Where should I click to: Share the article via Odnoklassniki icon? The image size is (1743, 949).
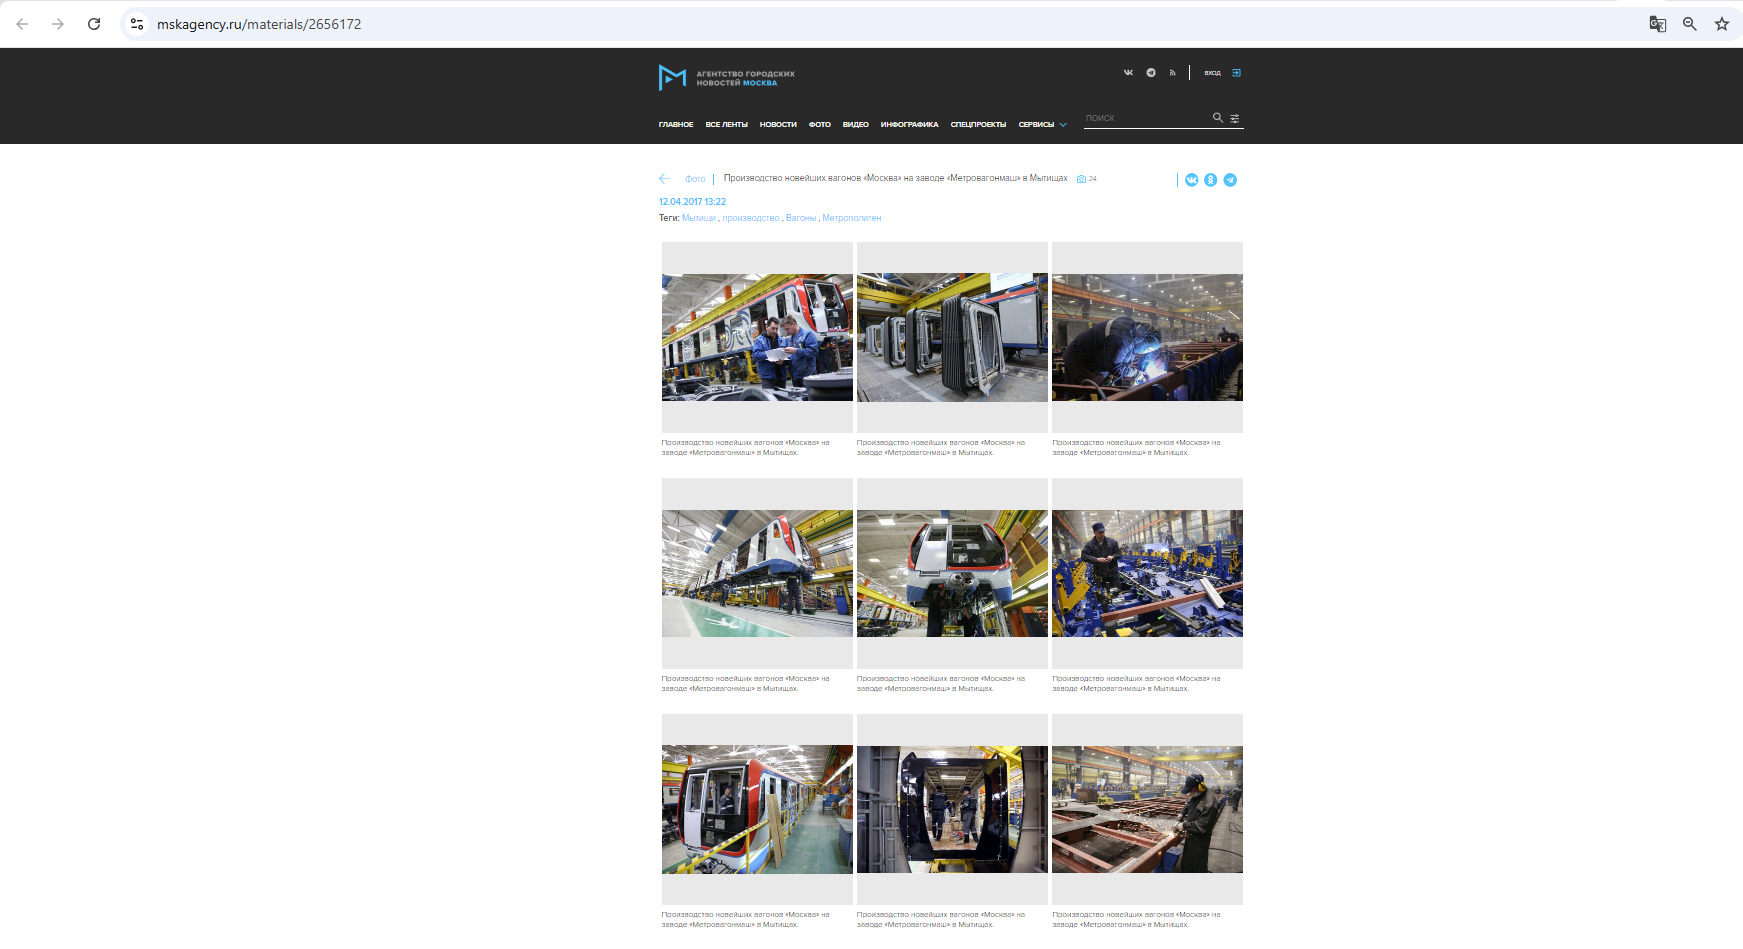1211,180
